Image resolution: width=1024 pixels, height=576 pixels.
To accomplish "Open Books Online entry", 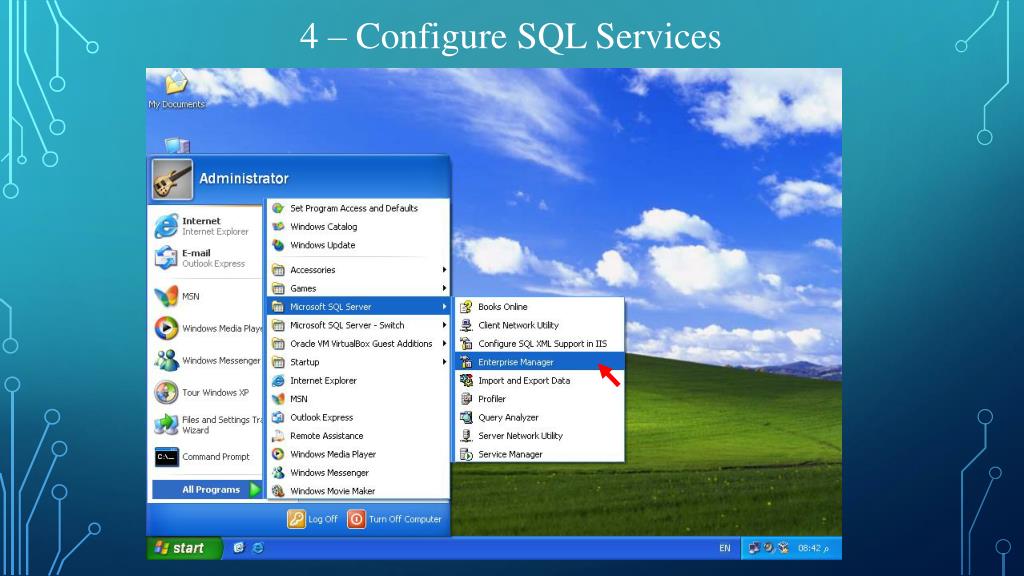I will click(539, 306).
